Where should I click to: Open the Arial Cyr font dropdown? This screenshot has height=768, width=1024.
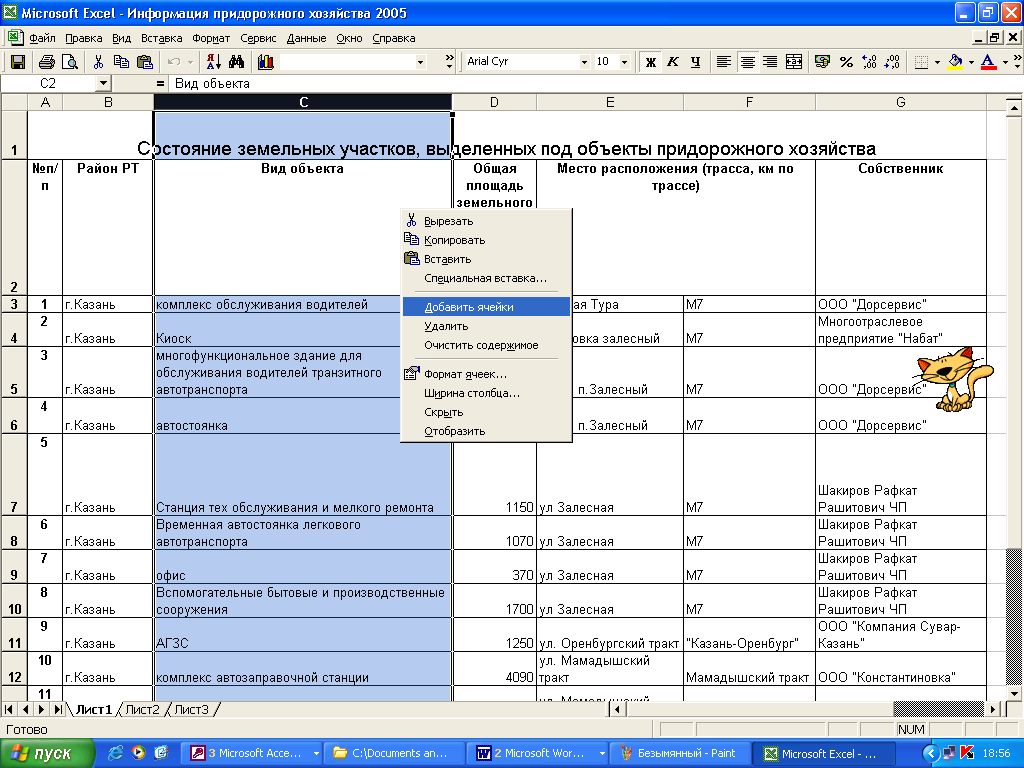(584, 62)
